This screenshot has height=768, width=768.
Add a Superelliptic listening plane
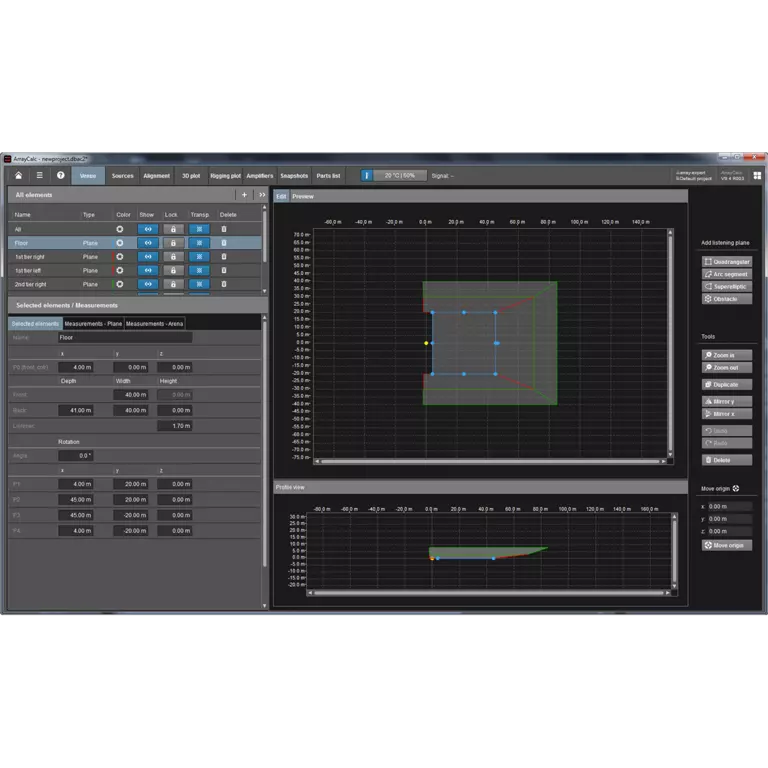(x=727, y=287)
